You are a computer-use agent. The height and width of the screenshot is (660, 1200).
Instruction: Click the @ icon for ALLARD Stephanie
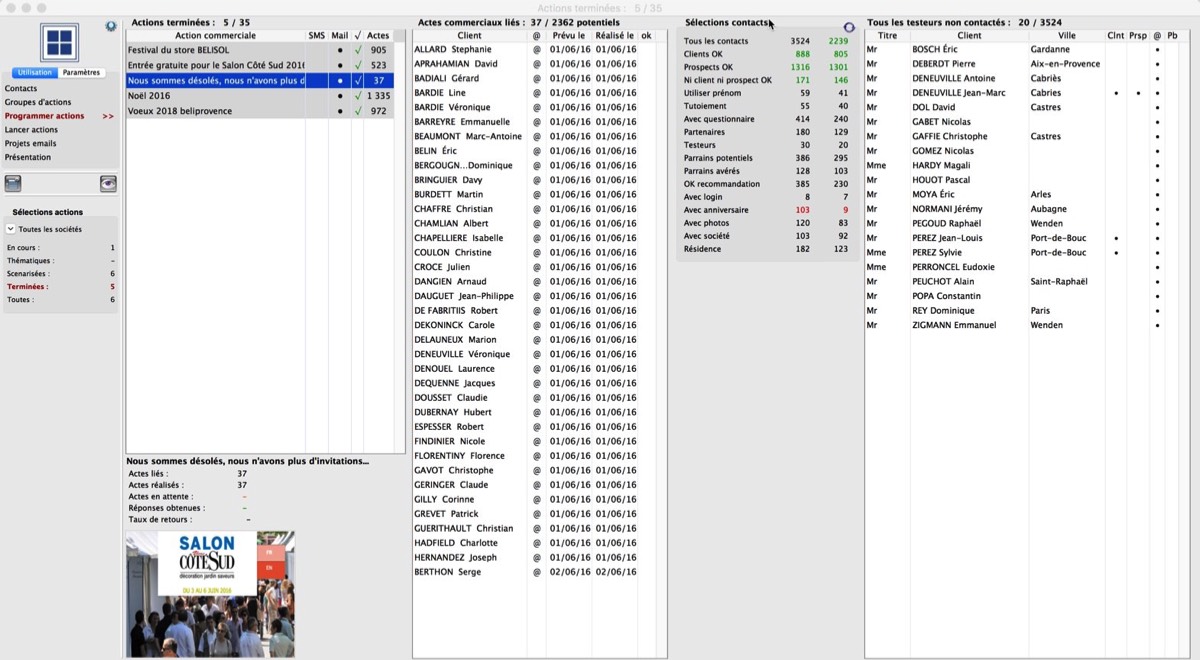536,49
